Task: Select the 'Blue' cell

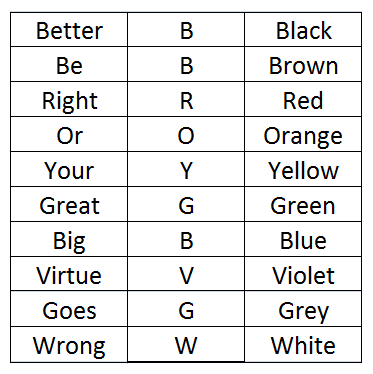Action: [303, 239]
